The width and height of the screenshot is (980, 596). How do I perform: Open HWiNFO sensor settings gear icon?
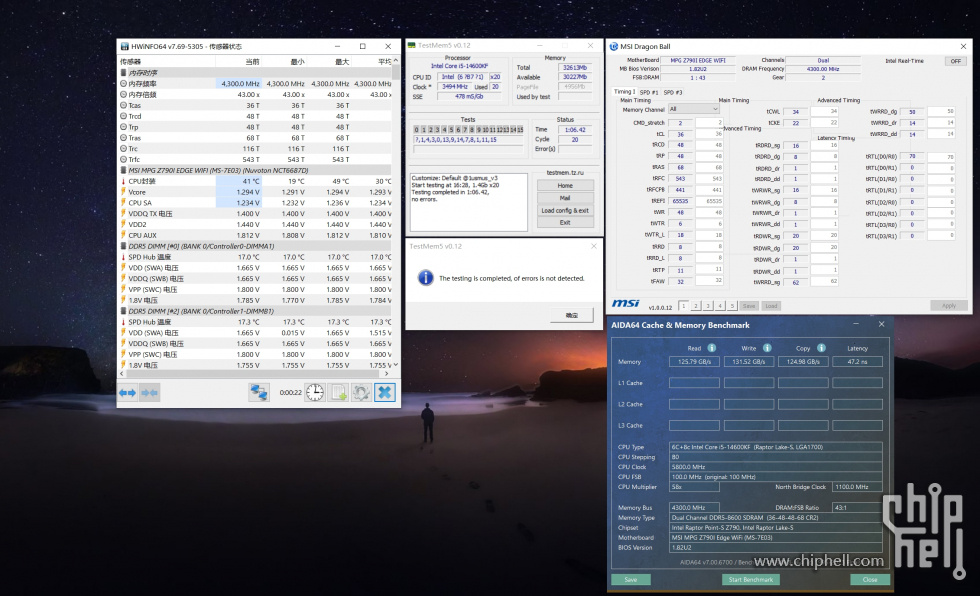pyautogui.click(x=361, y=392)
